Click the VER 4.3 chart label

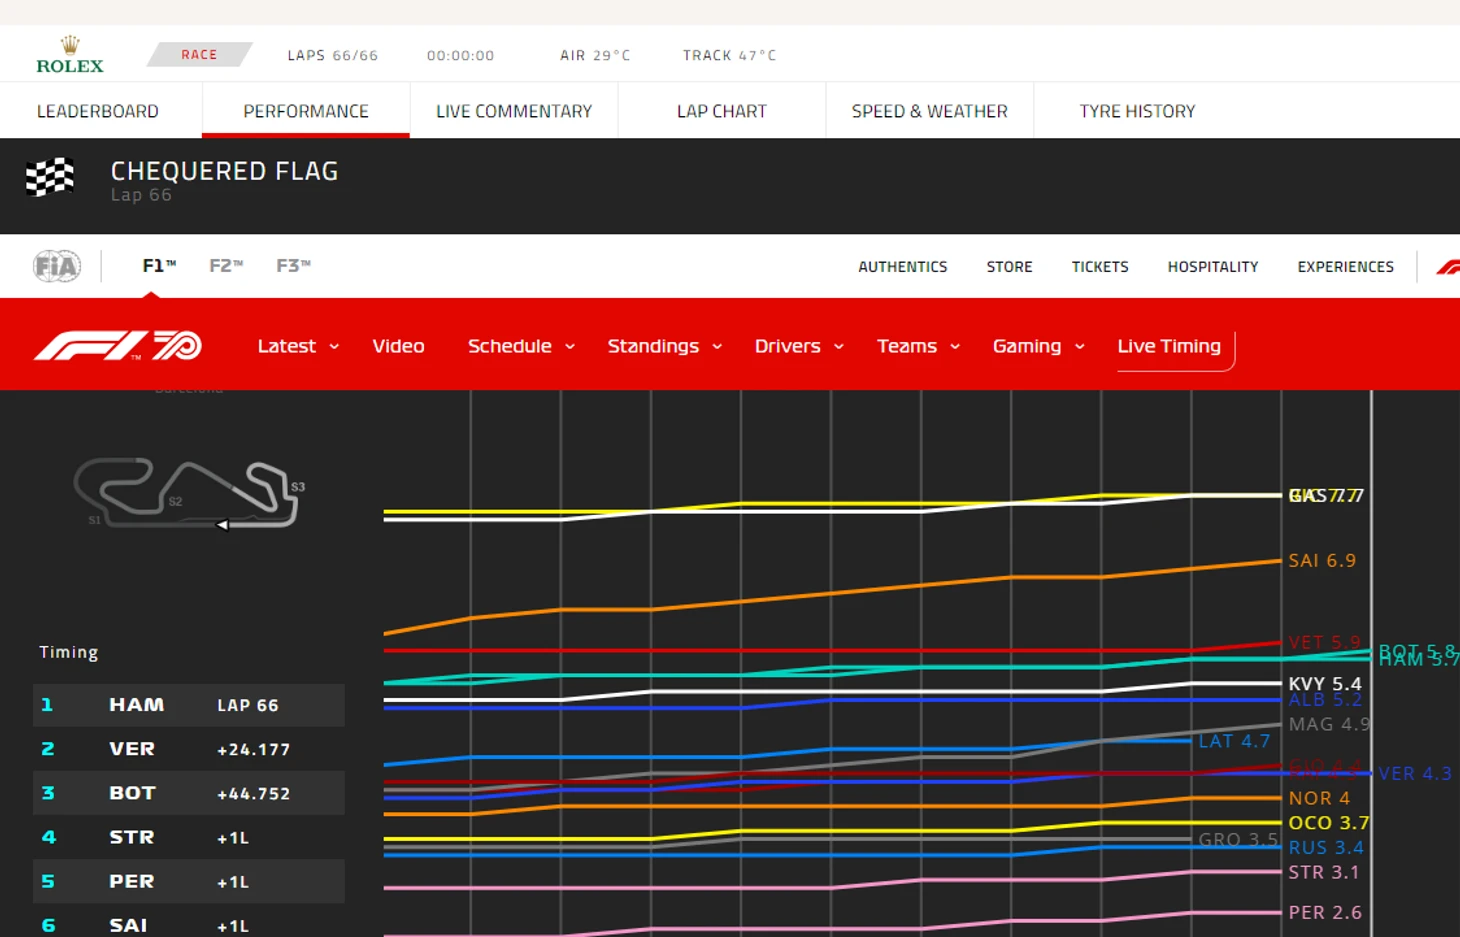point(1415,774)
